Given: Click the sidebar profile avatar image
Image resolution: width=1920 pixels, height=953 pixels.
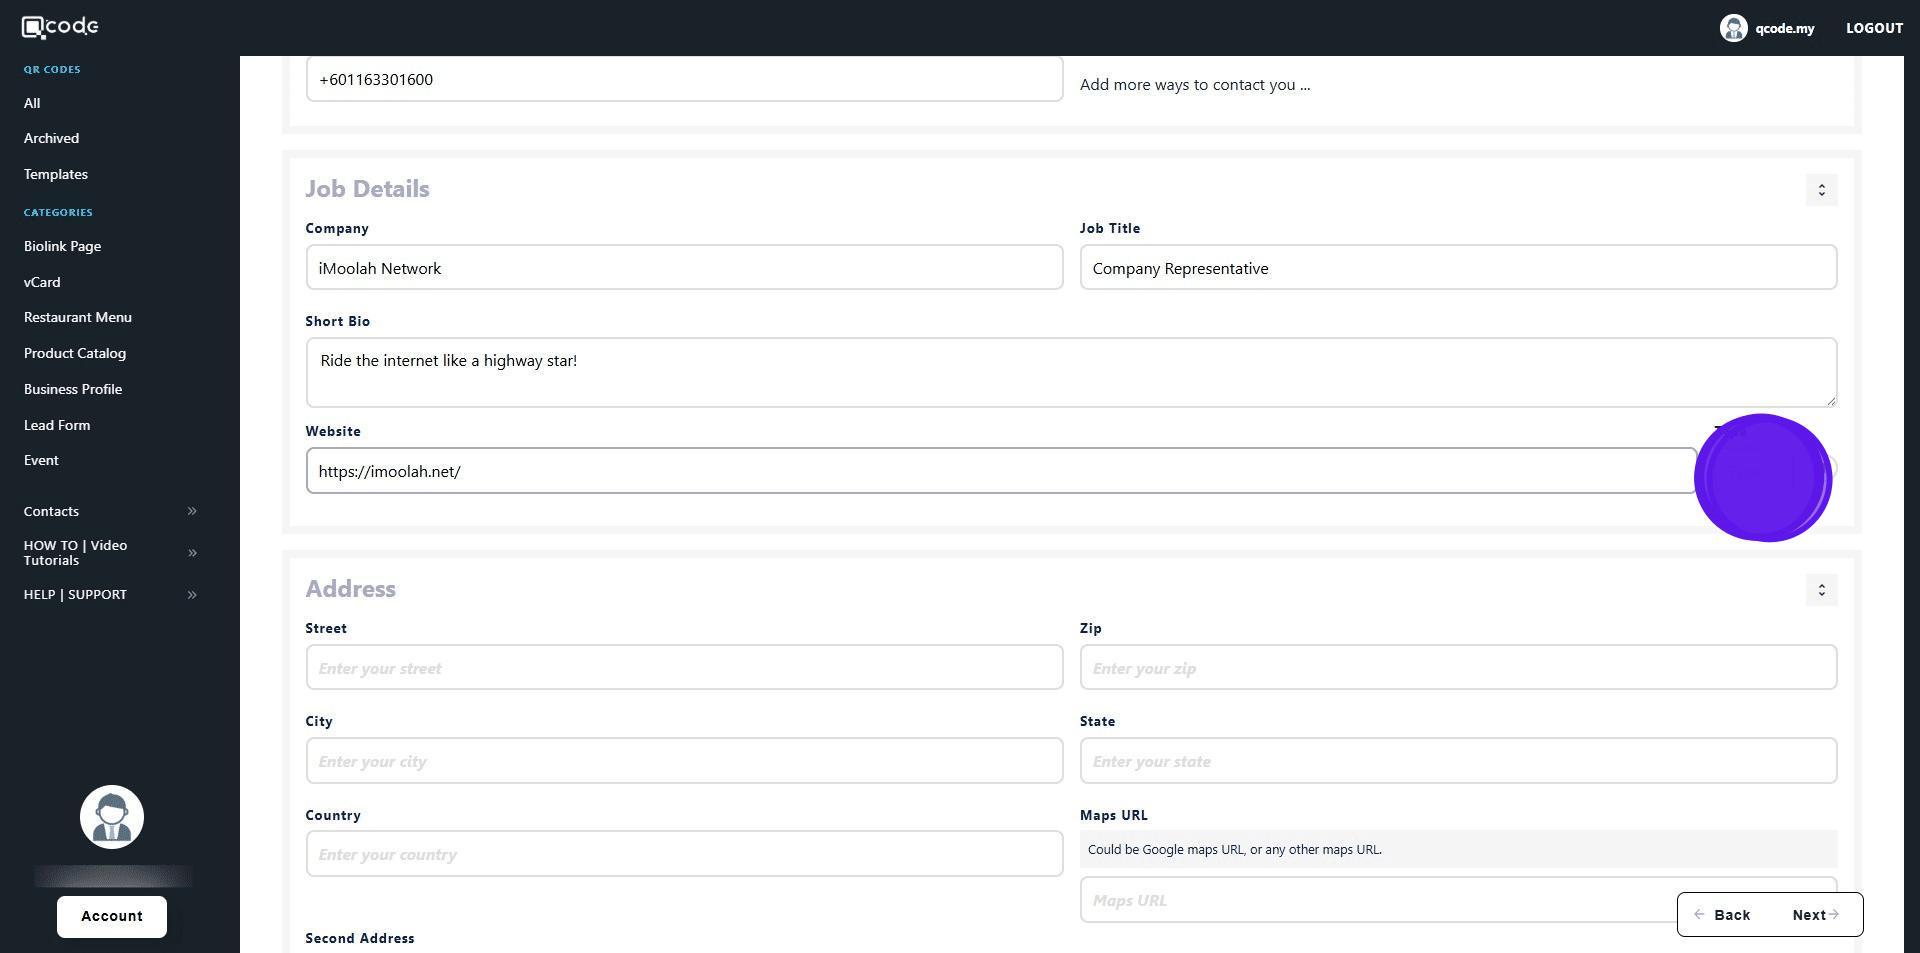Looking at the screenshot, I should pos(112,817).
